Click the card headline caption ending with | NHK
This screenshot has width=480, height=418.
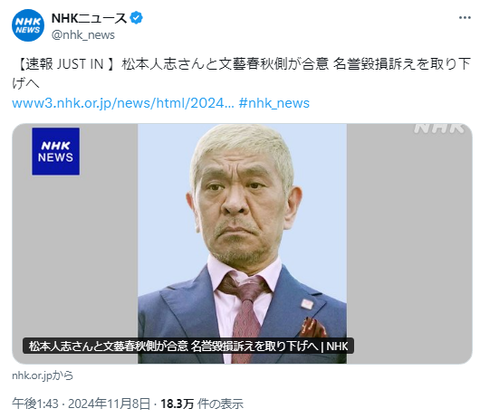pos(188,346)
